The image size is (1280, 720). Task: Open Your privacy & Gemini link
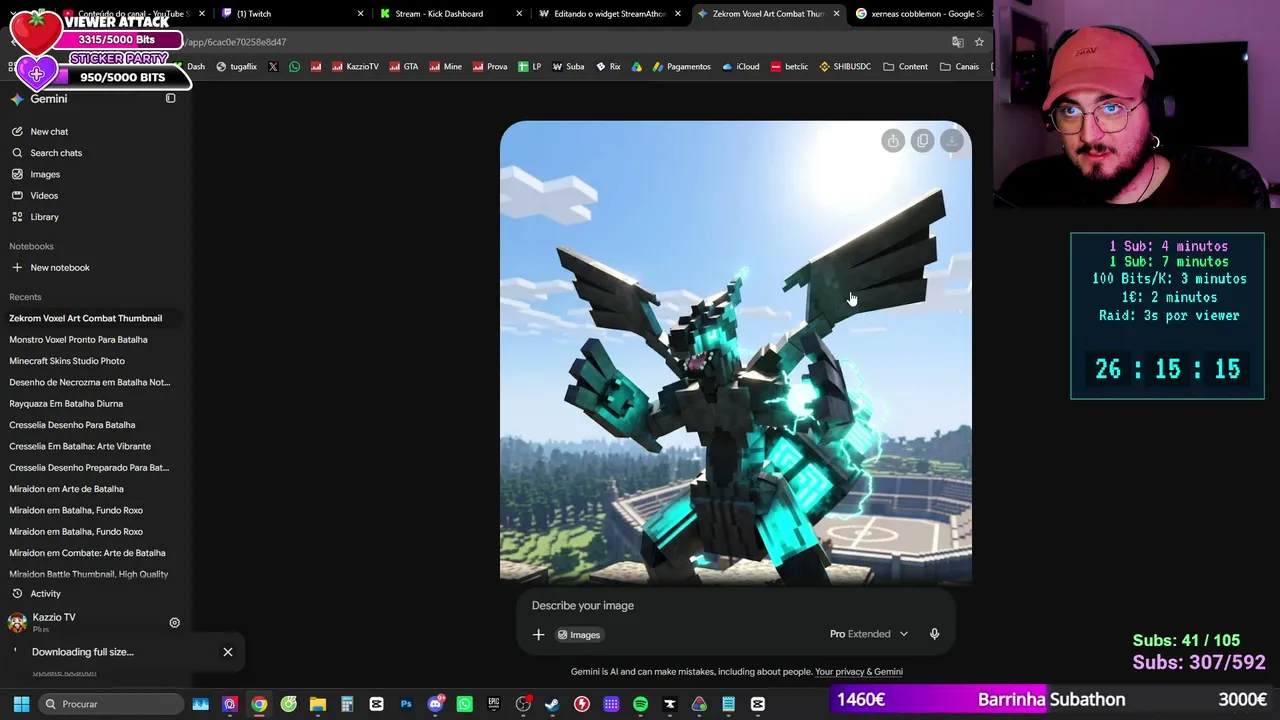point(859,672)
